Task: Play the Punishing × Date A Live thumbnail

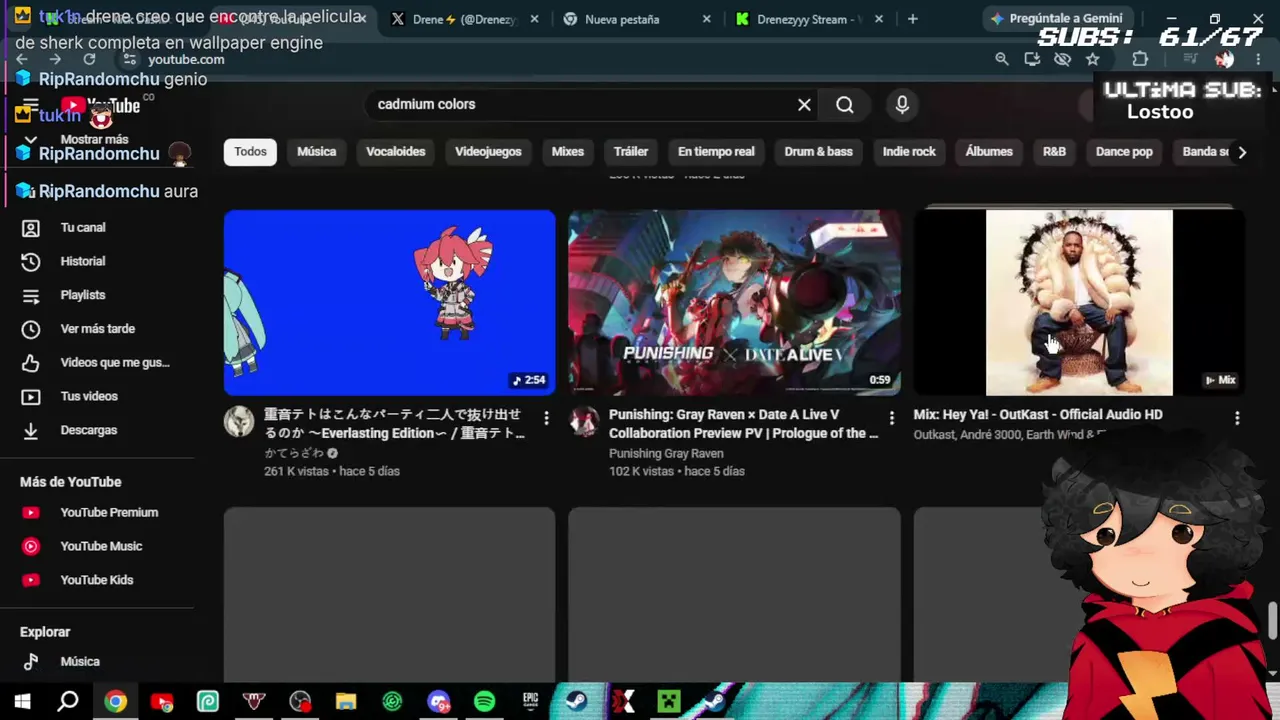Action: coord(735,302)
